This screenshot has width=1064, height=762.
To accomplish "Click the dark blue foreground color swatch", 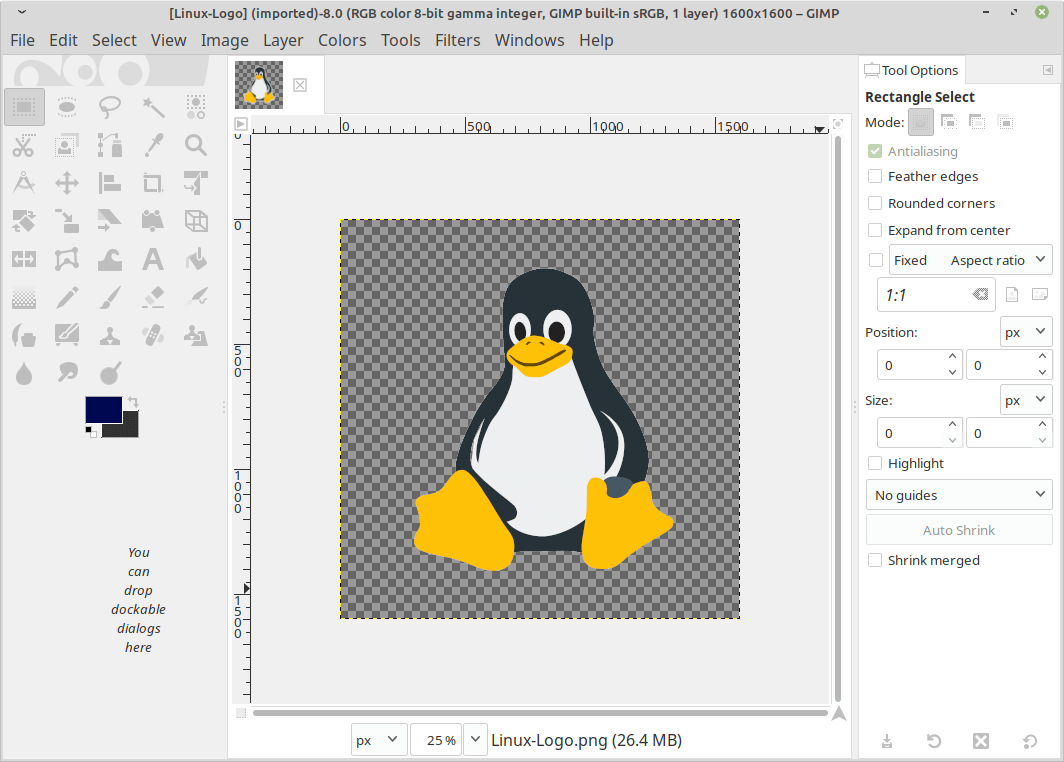I will (103, 409).
